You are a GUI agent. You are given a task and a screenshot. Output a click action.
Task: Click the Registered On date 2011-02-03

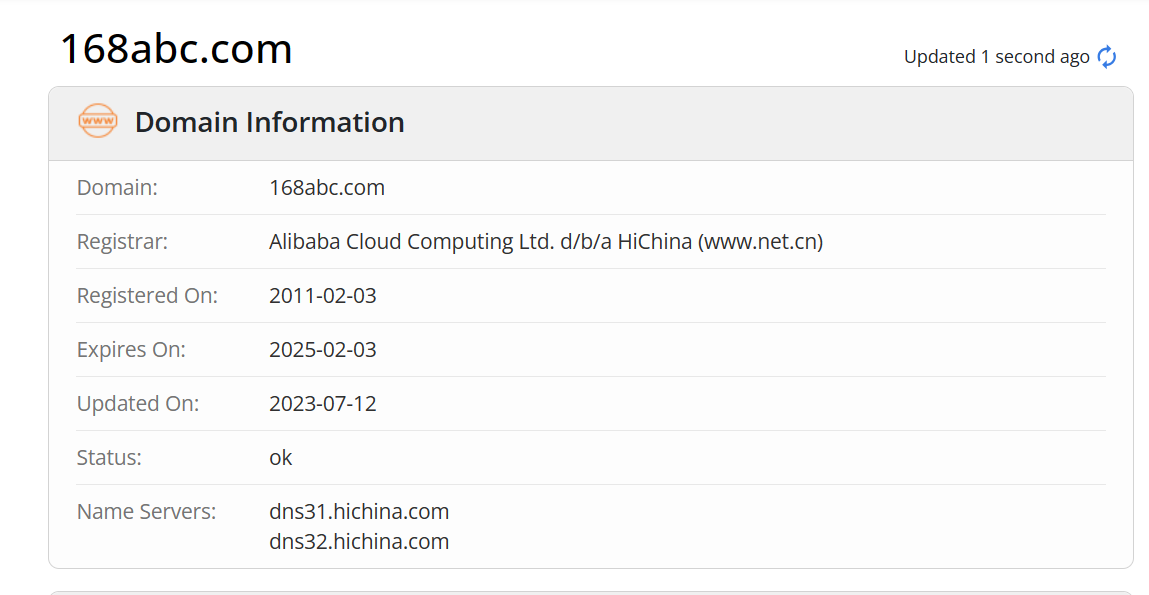coord(323,295)
